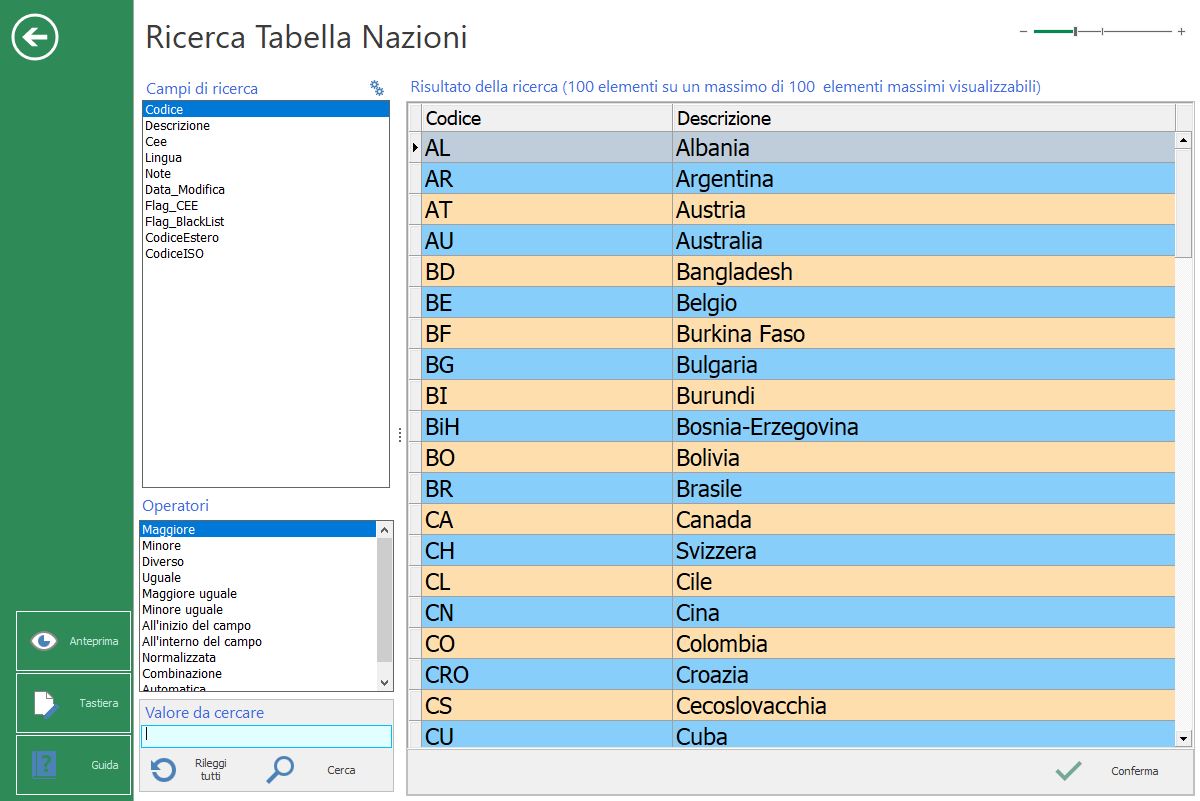Select the Croazia row

[791, 675]
